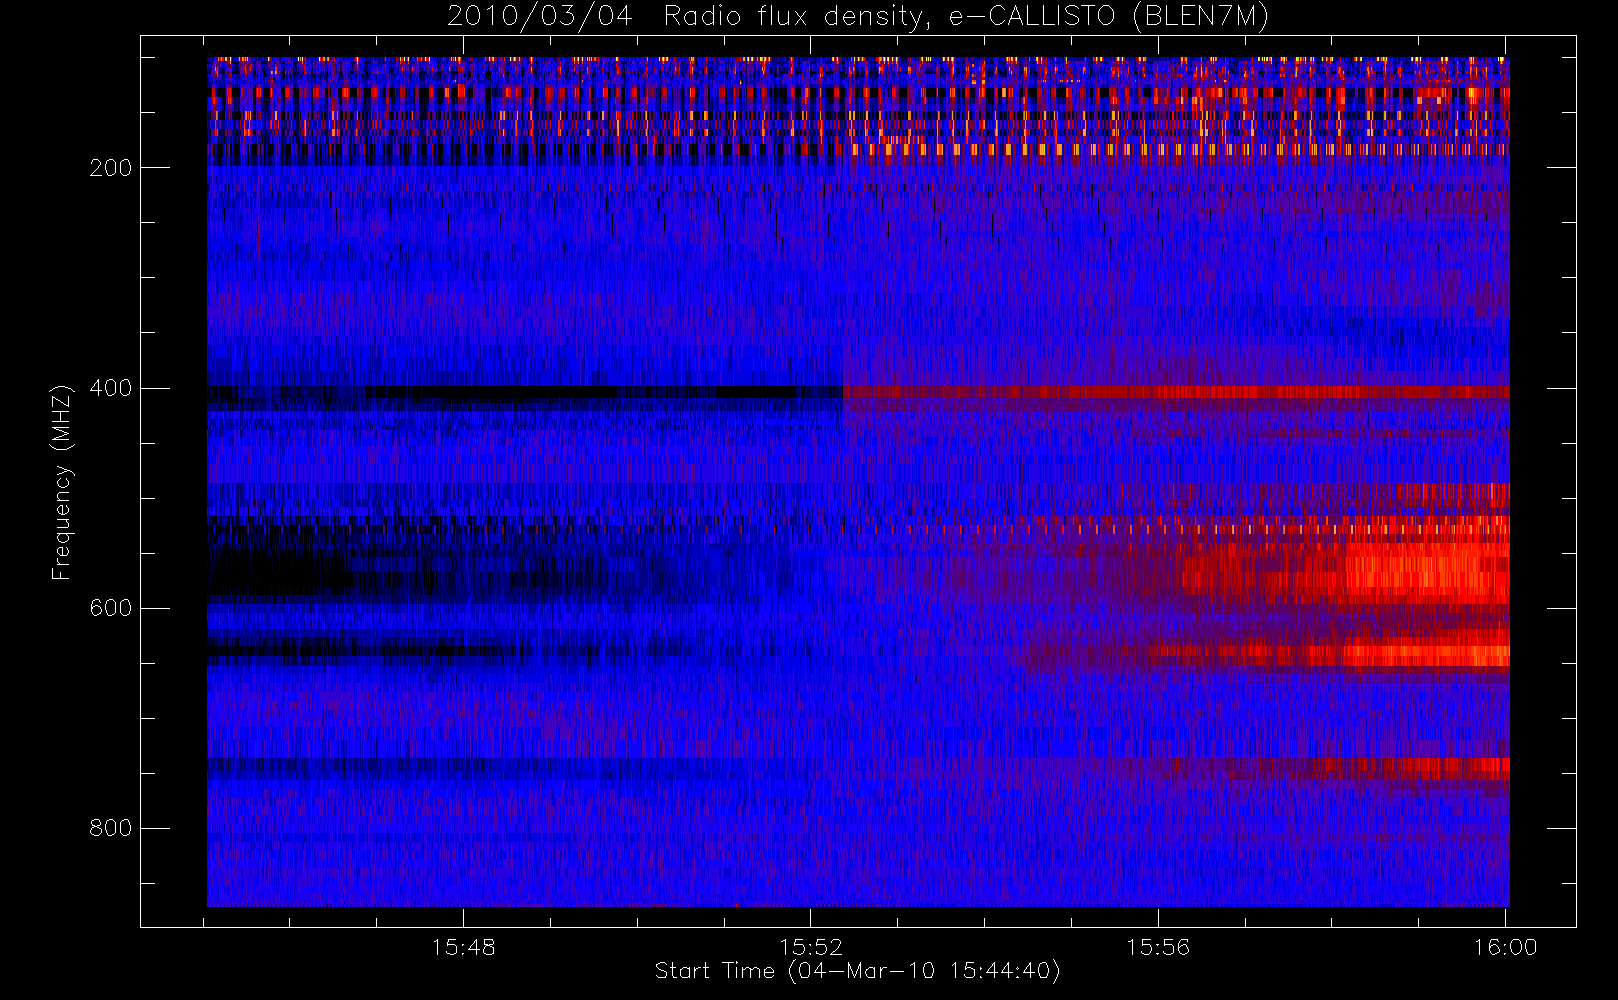Click the 400 frequency tick label

pyautogui.click(x=110, y=388)
